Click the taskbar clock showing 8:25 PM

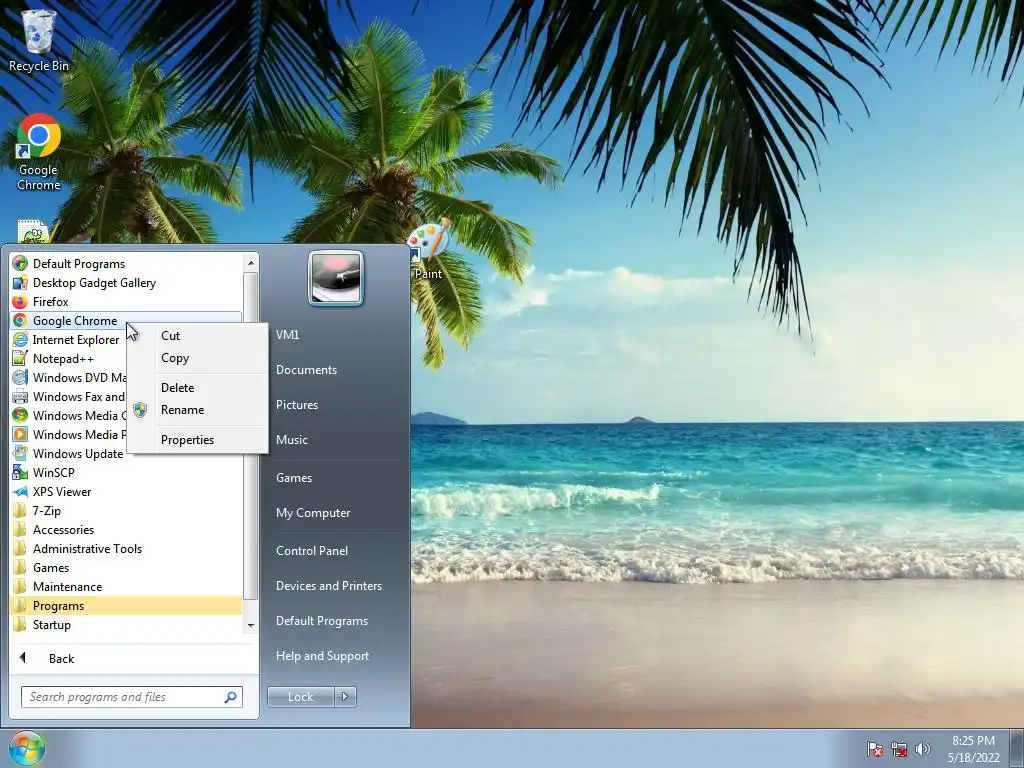973,749
